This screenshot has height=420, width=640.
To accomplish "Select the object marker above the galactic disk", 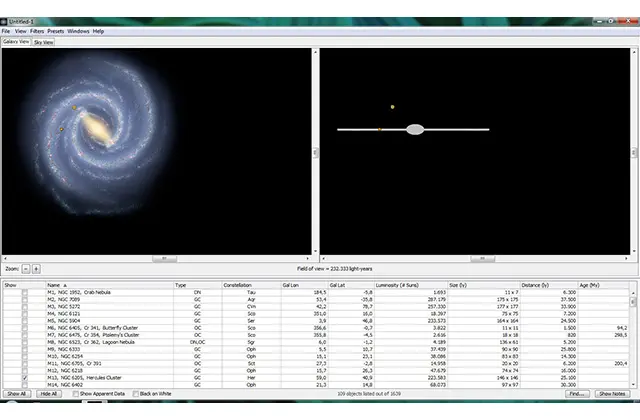I will 393,107.
